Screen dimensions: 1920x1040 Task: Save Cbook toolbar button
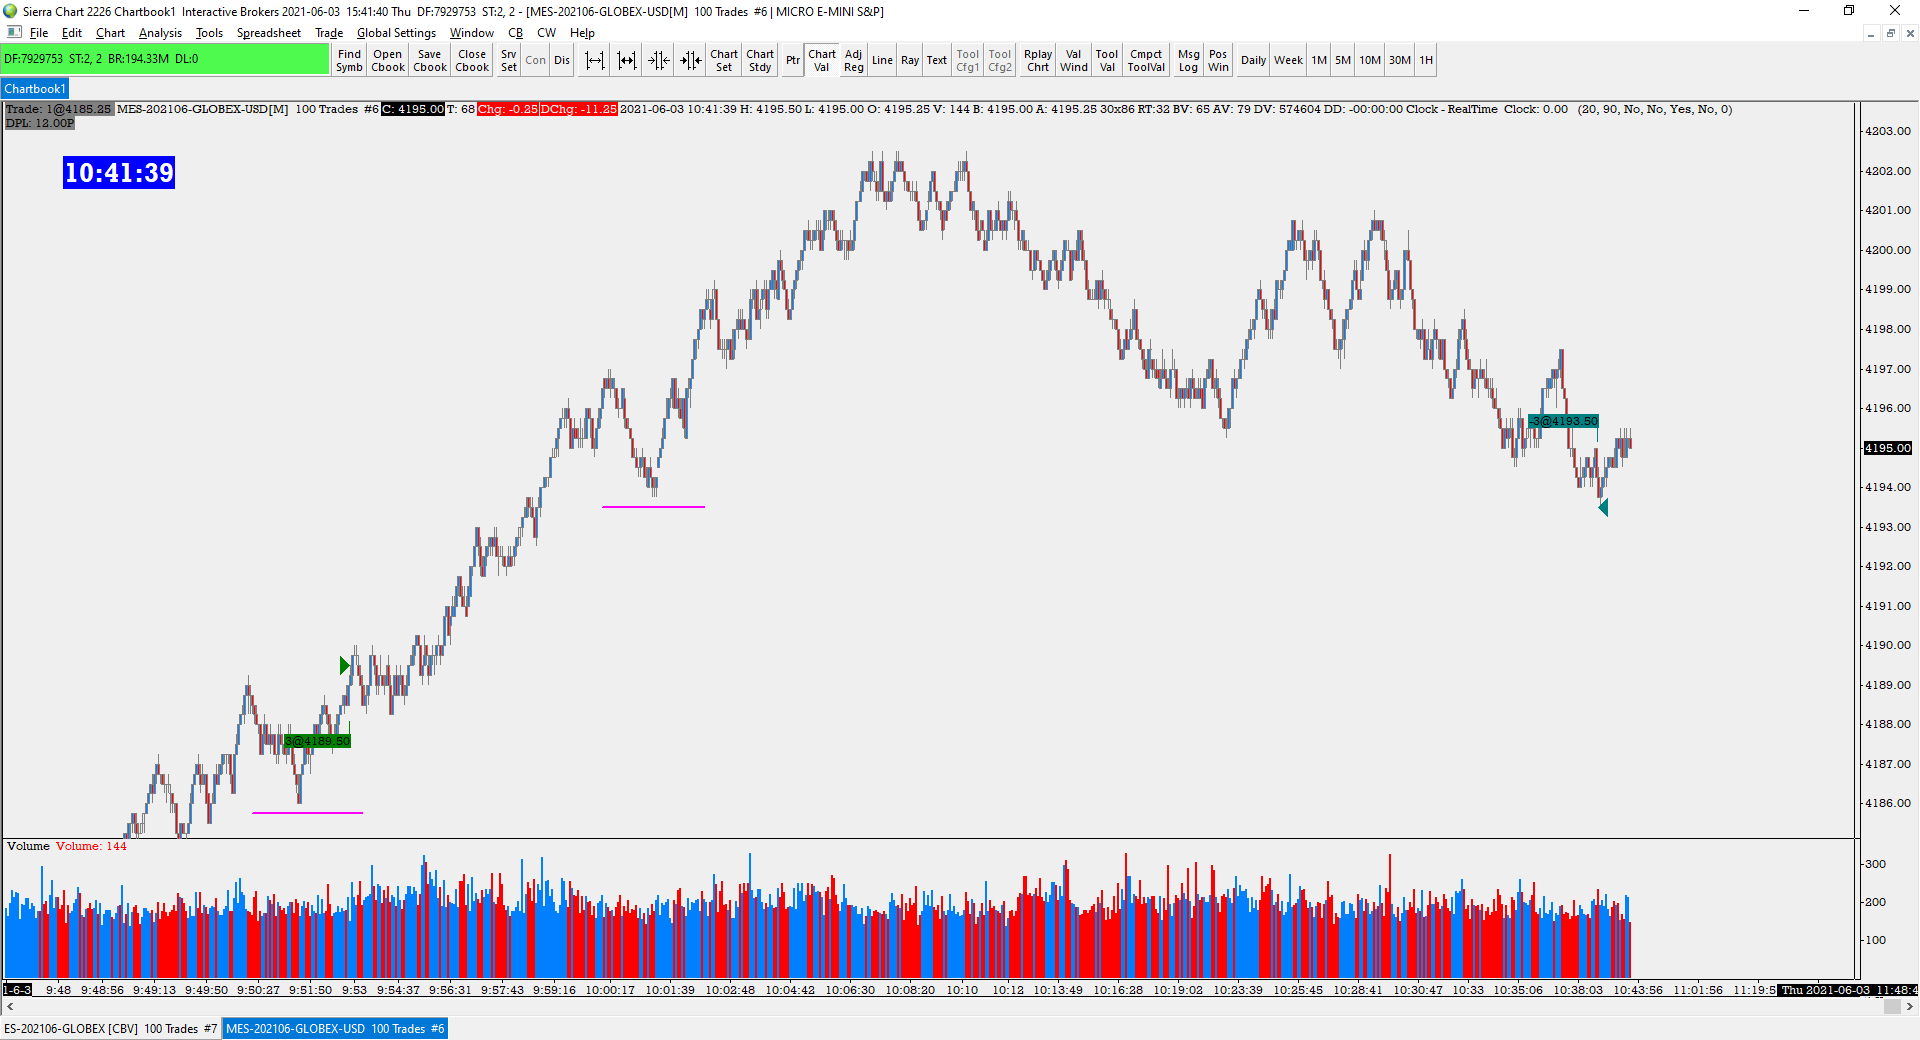(430, 60)
